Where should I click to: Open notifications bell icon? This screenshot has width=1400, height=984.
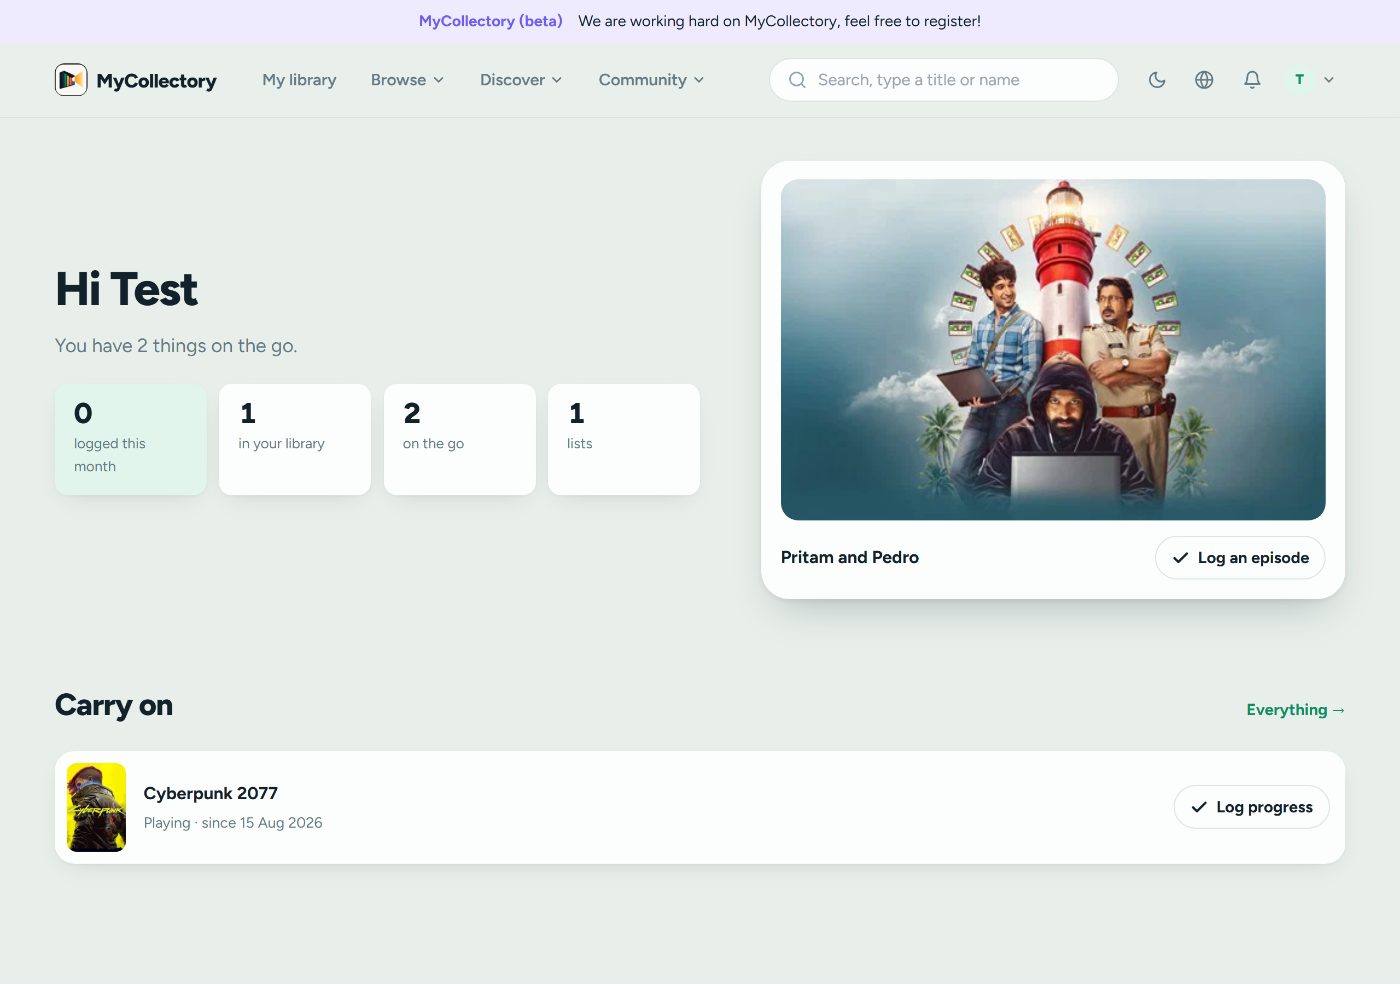tap(1252, 80)
